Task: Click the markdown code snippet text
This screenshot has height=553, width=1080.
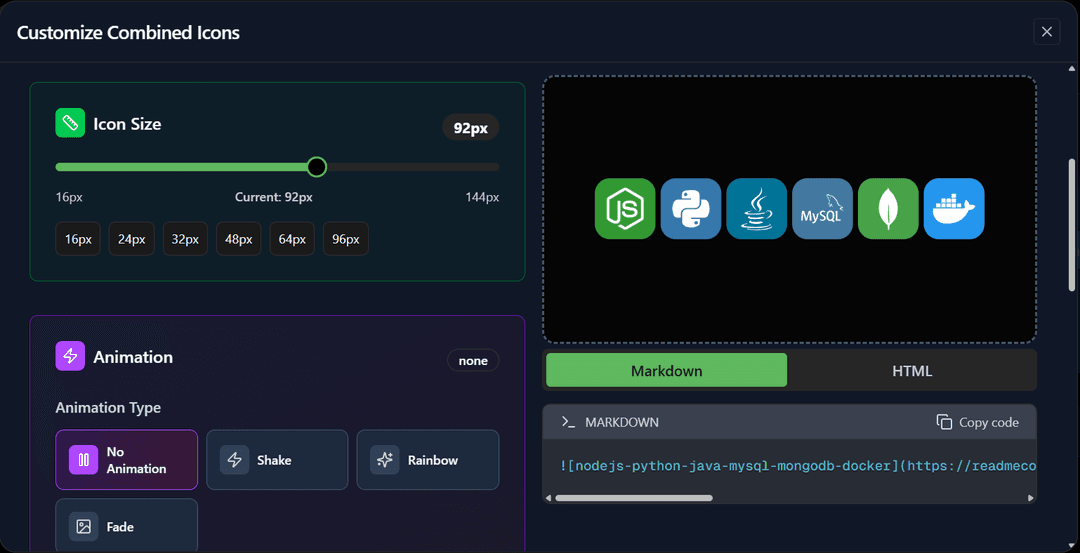Action: coord(798,466)
